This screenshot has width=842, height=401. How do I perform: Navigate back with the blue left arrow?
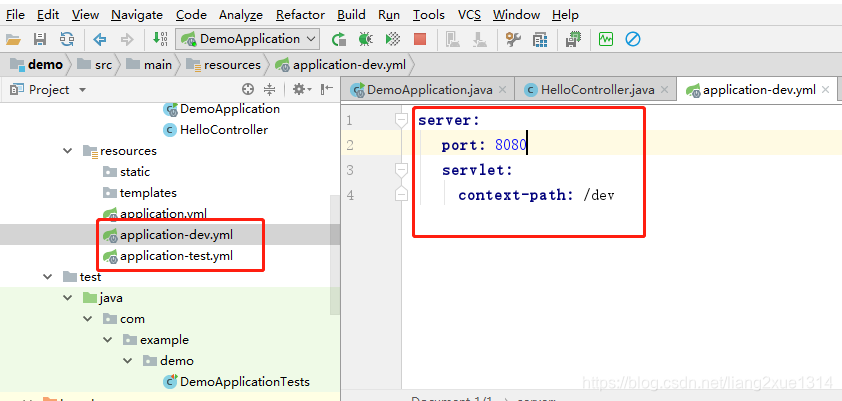100,39
